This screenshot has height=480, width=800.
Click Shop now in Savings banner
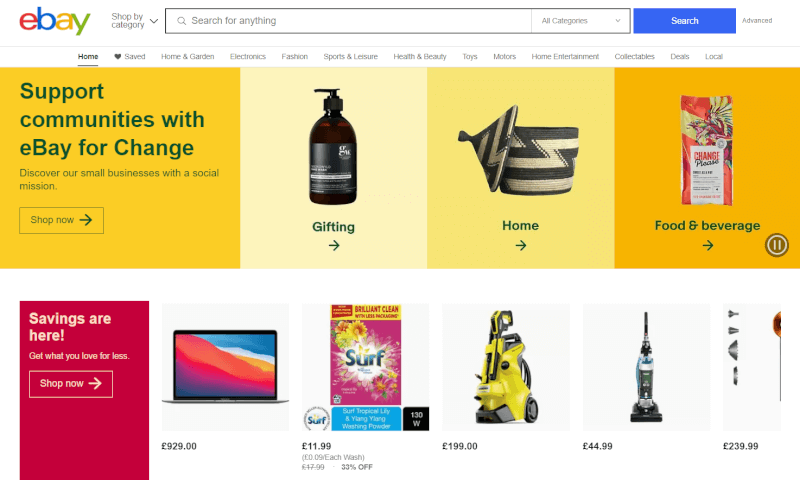[x=70, y=384]
